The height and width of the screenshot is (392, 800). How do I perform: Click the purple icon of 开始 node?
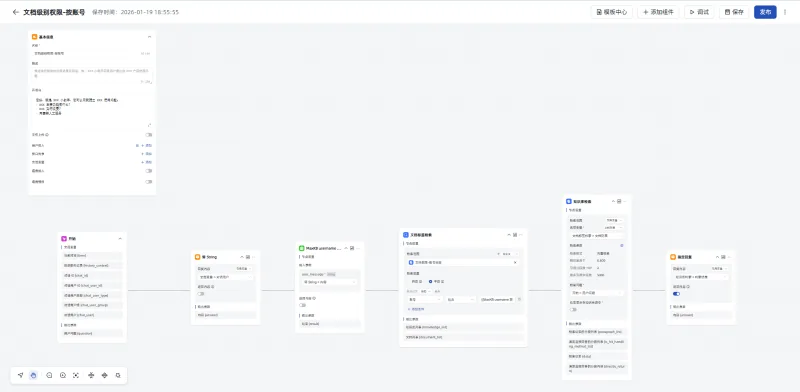coord(64,238)
